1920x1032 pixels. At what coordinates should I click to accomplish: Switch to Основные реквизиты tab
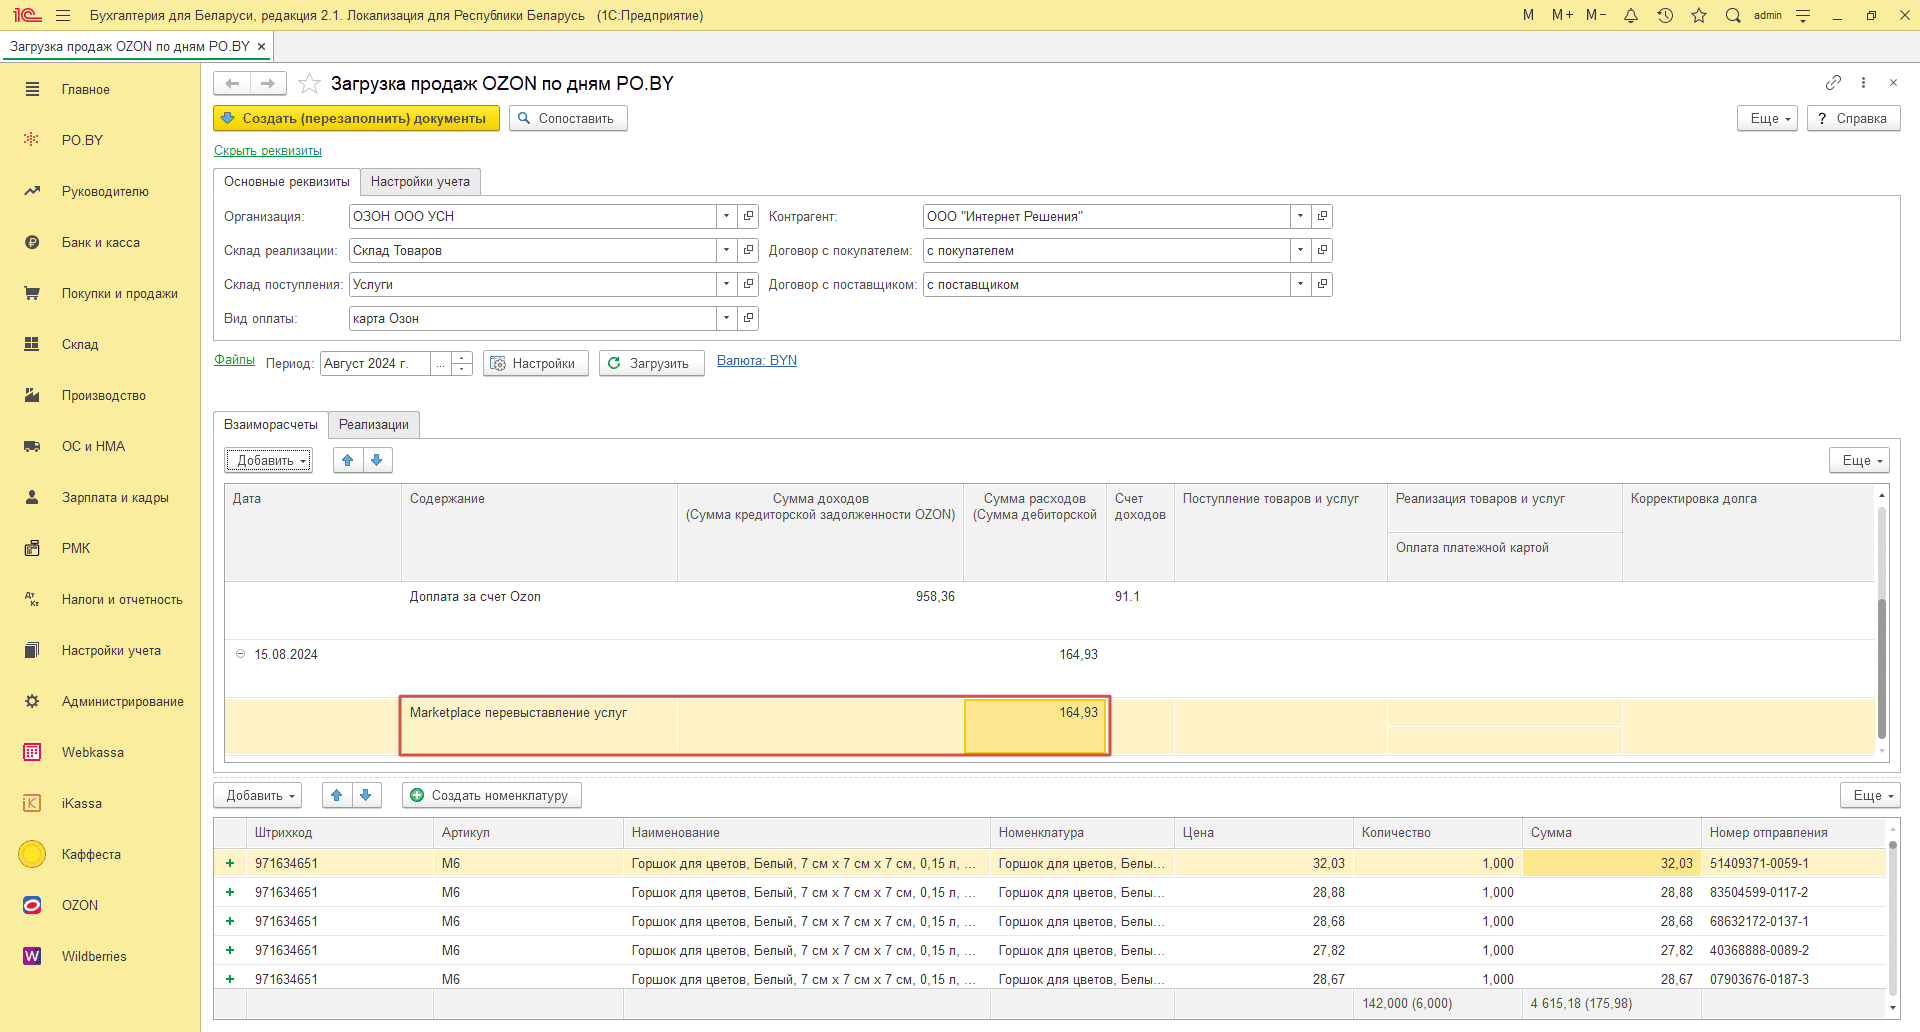pyautogui.click(x=287, y=181)
